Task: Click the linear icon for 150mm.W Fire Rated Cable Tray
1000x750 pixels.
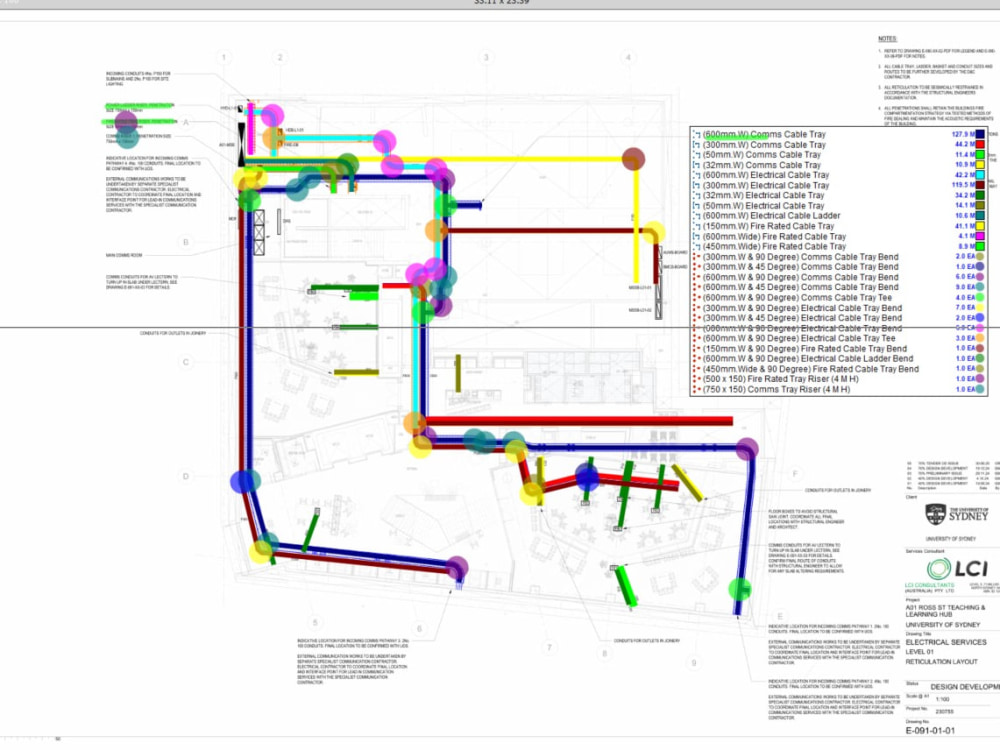Action: click(x=697, y=226)
